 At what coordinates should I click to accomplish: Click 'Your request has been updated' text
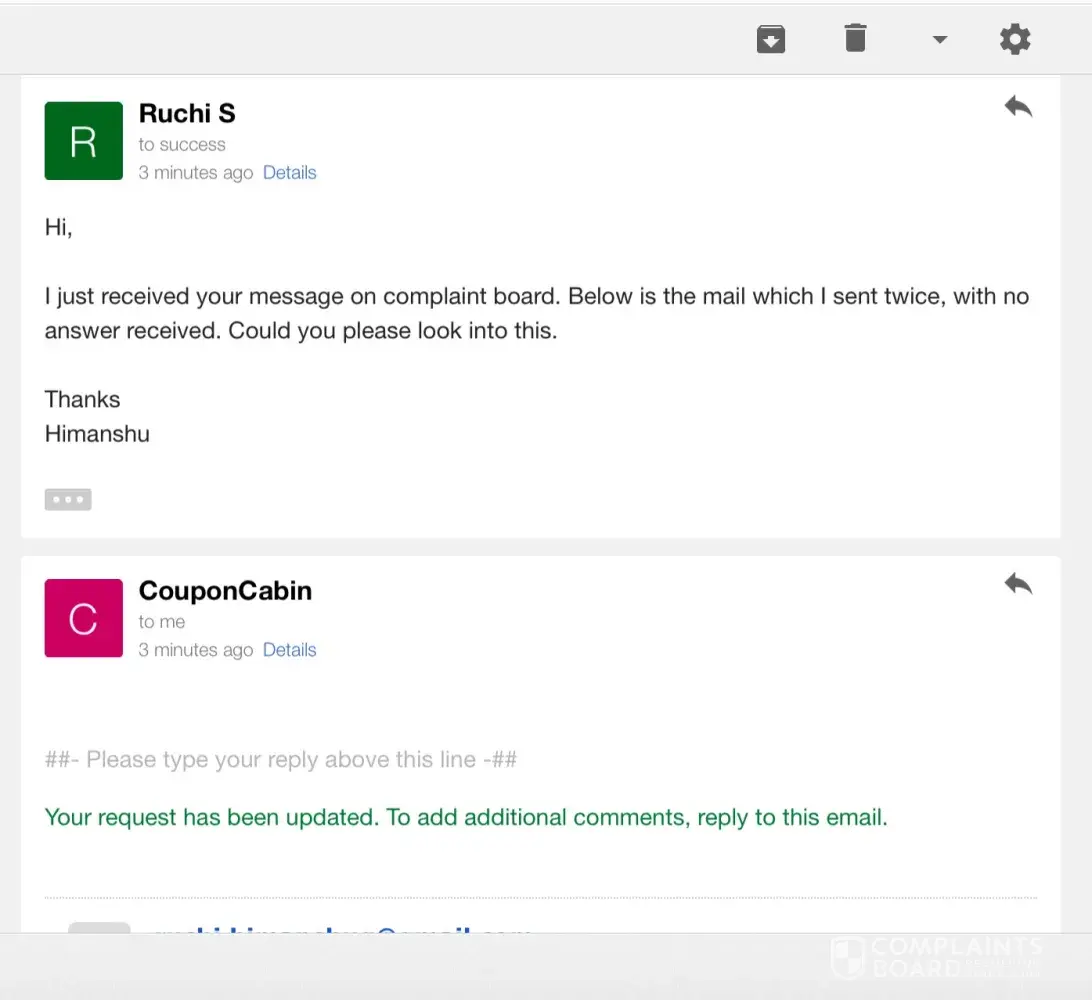pyautogui.click(x=466, y=817)
